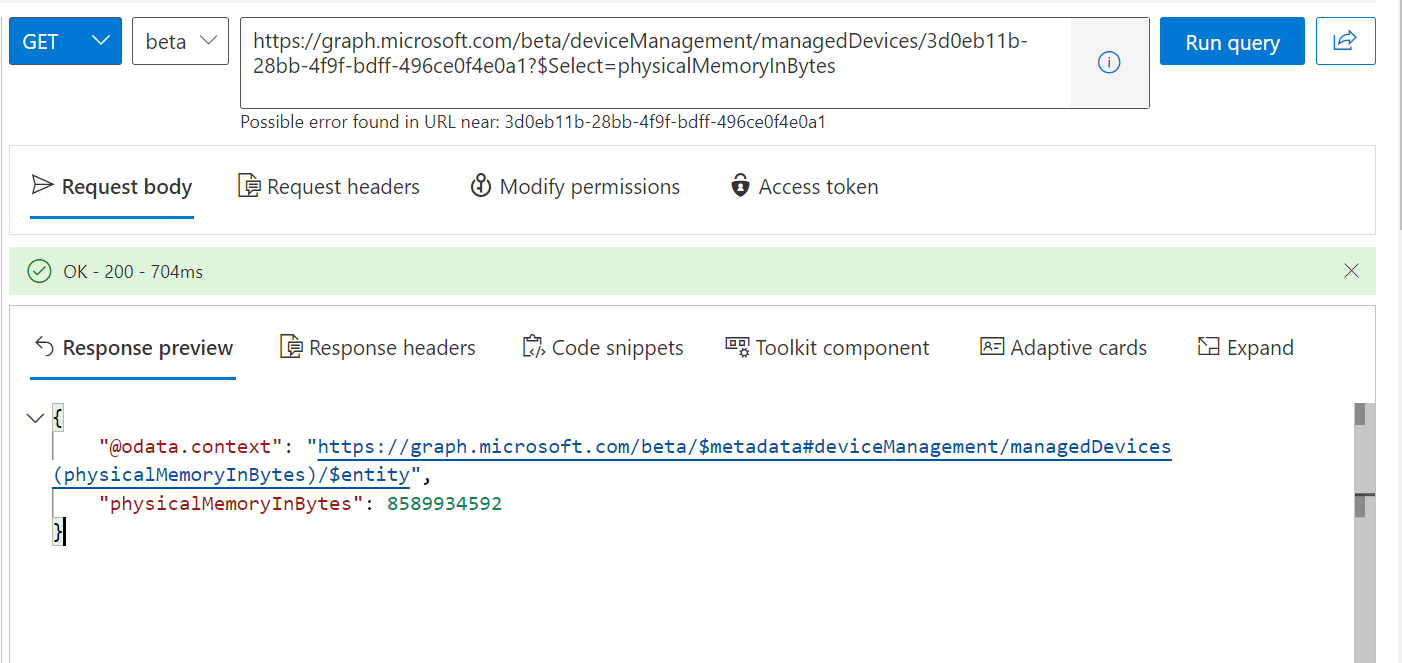Expand the response preview panel
This screenshot has width=1402, height=663.
click(1245, 348)
